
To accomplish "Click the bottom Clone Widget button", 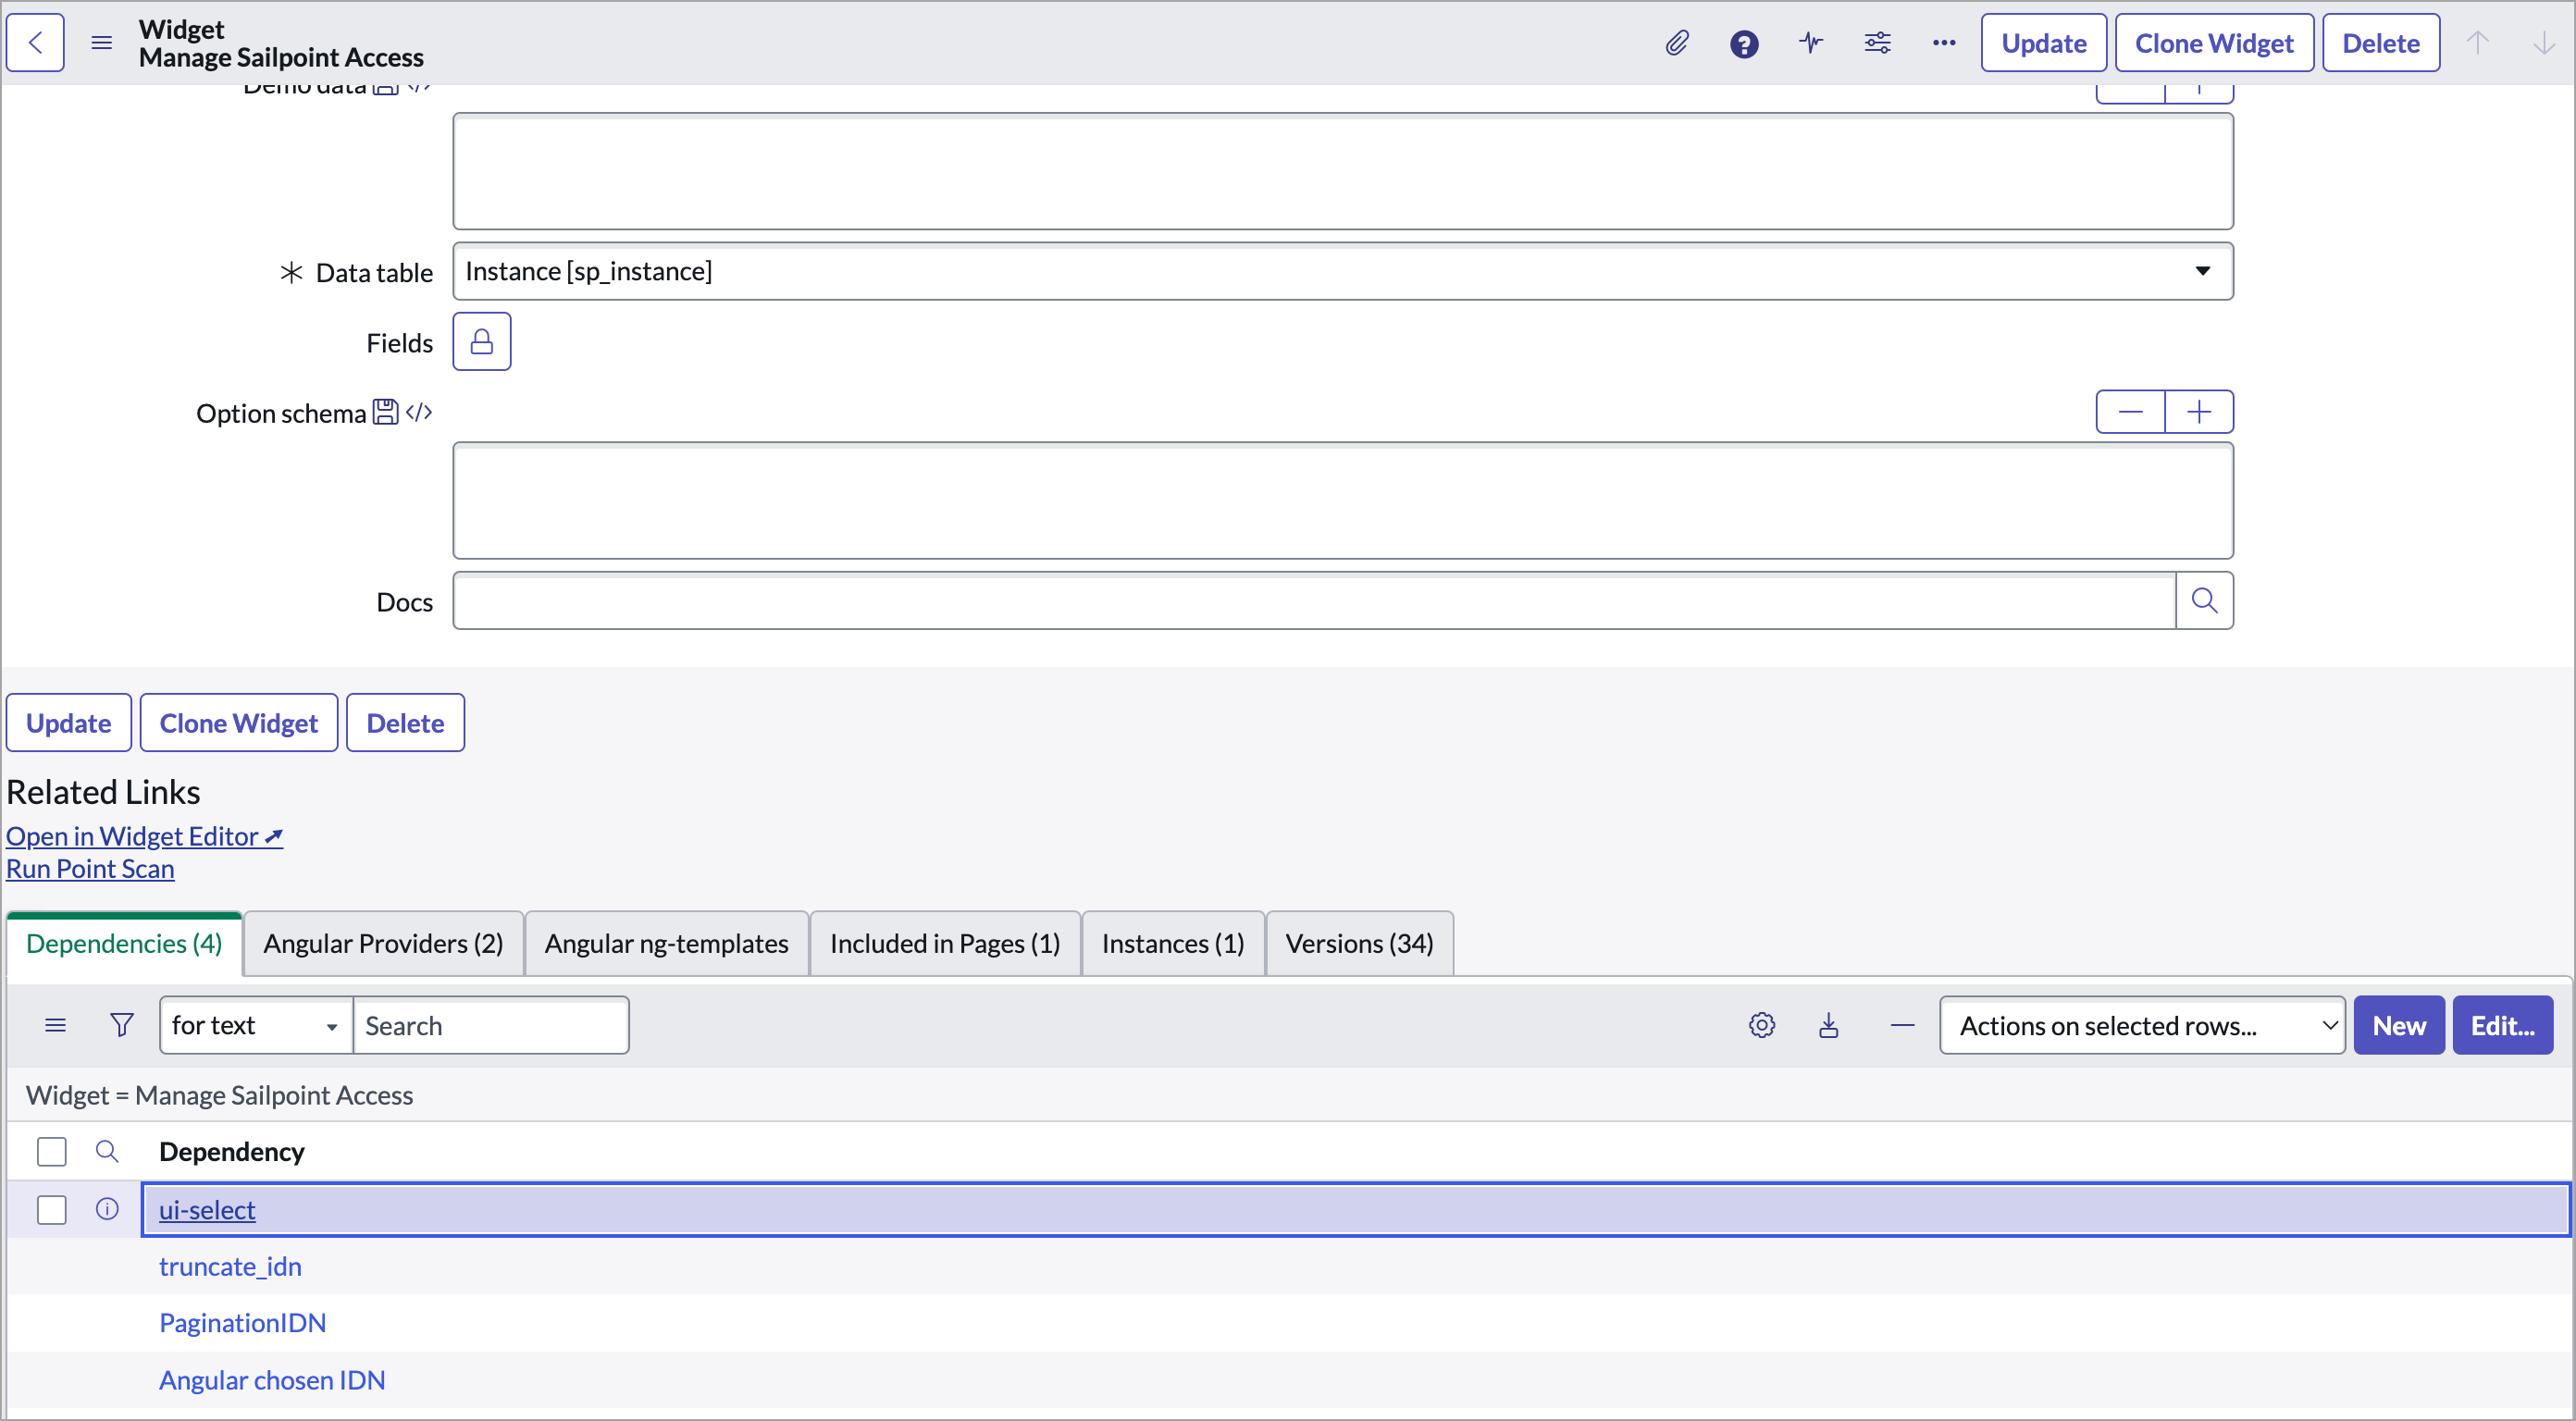I will (239, 723).
